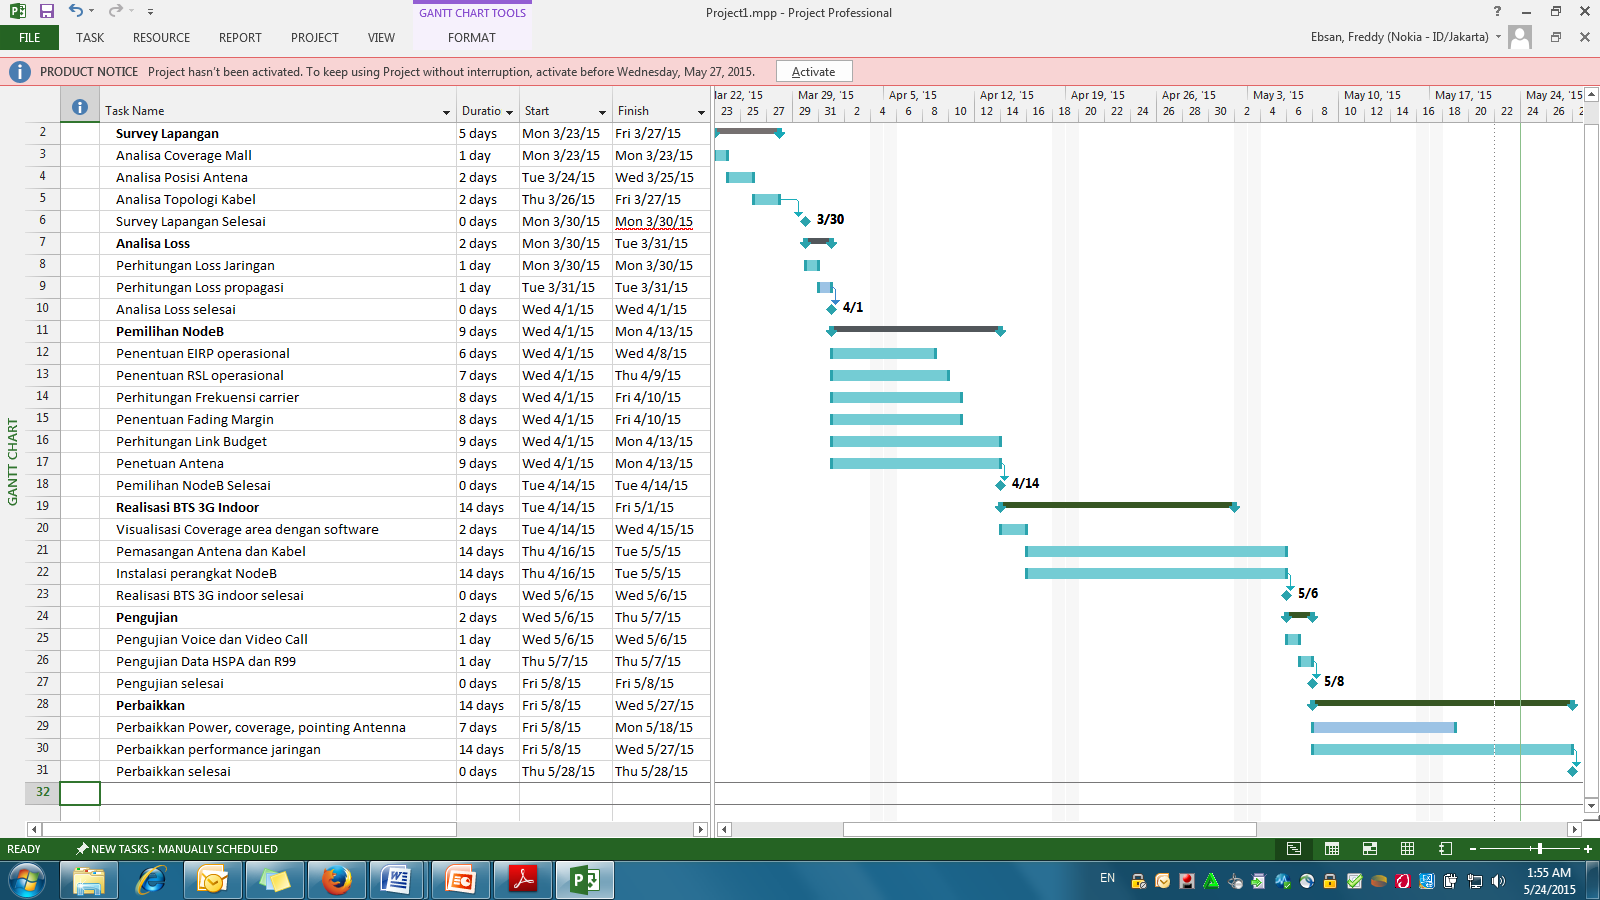Click the Undo arrow icon
This screenshot has height=900, width=1600.
point(76,11)
